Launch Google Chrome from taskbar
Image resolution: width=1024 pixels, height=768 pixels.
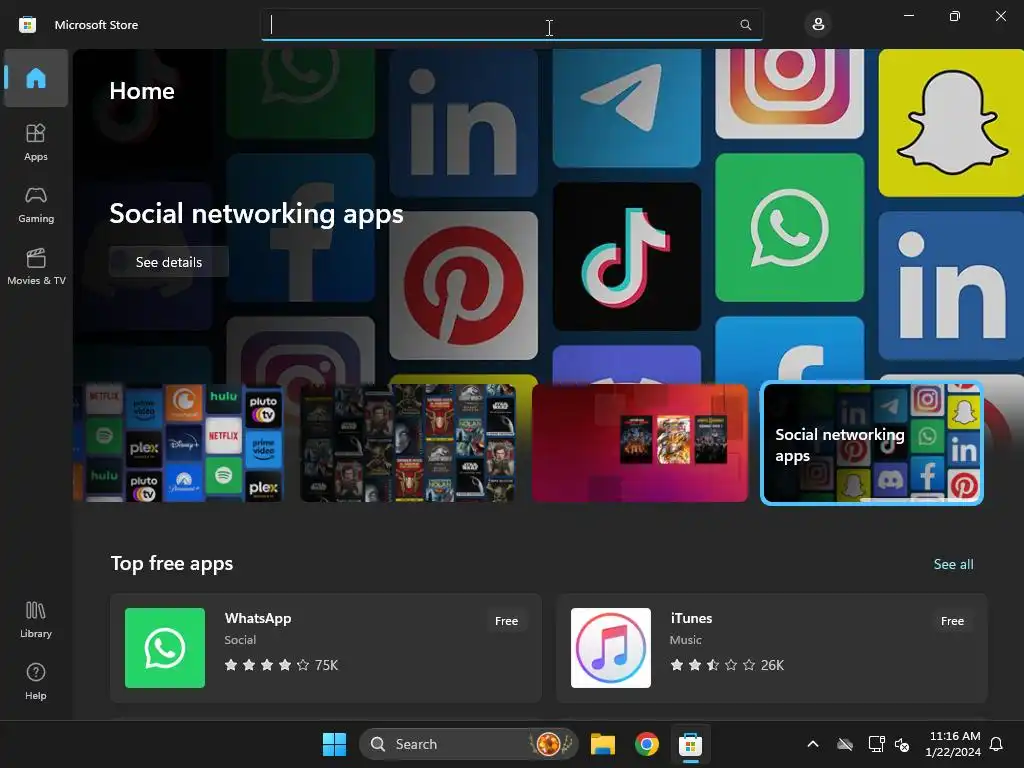pyautogui.click(x=647, y=744)
